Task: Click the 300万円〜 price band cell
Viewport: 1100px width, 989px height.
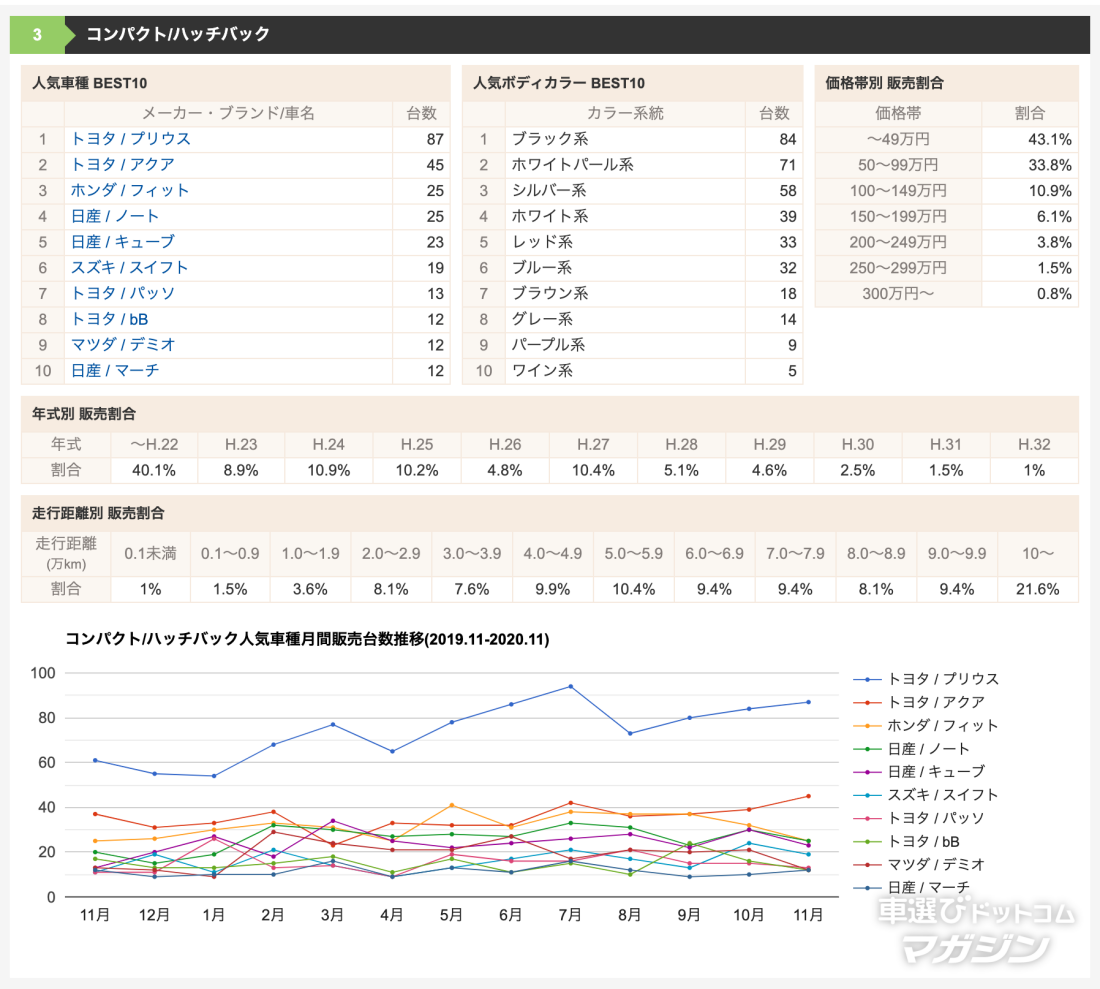Action: click(898, 293)
